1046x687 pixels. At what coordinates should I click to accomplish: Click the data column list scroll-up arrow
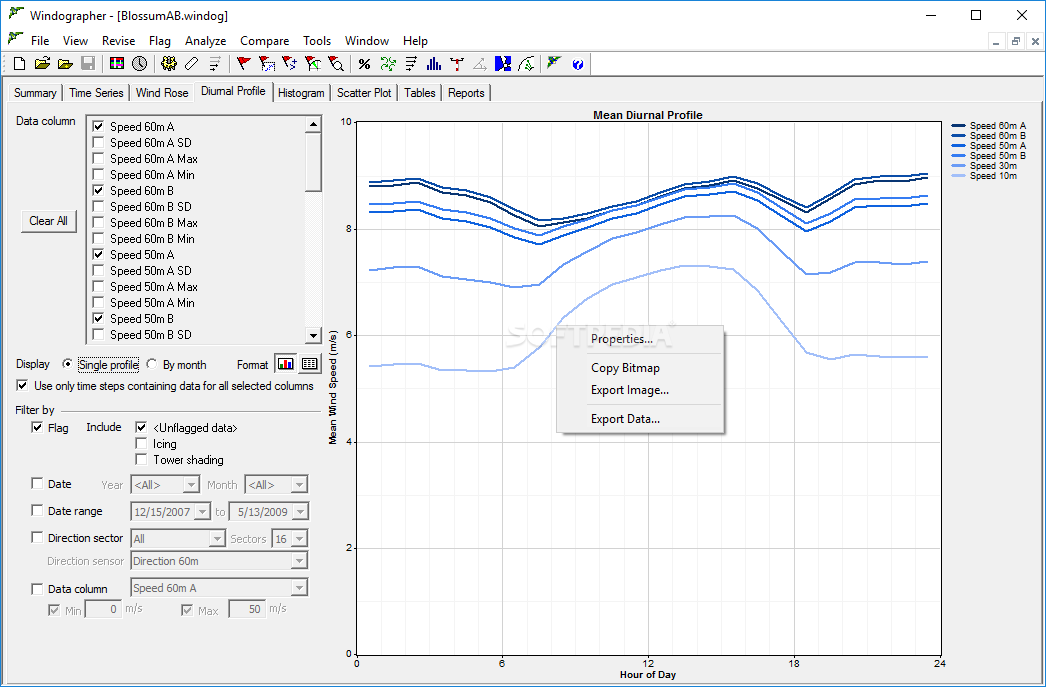313,125
